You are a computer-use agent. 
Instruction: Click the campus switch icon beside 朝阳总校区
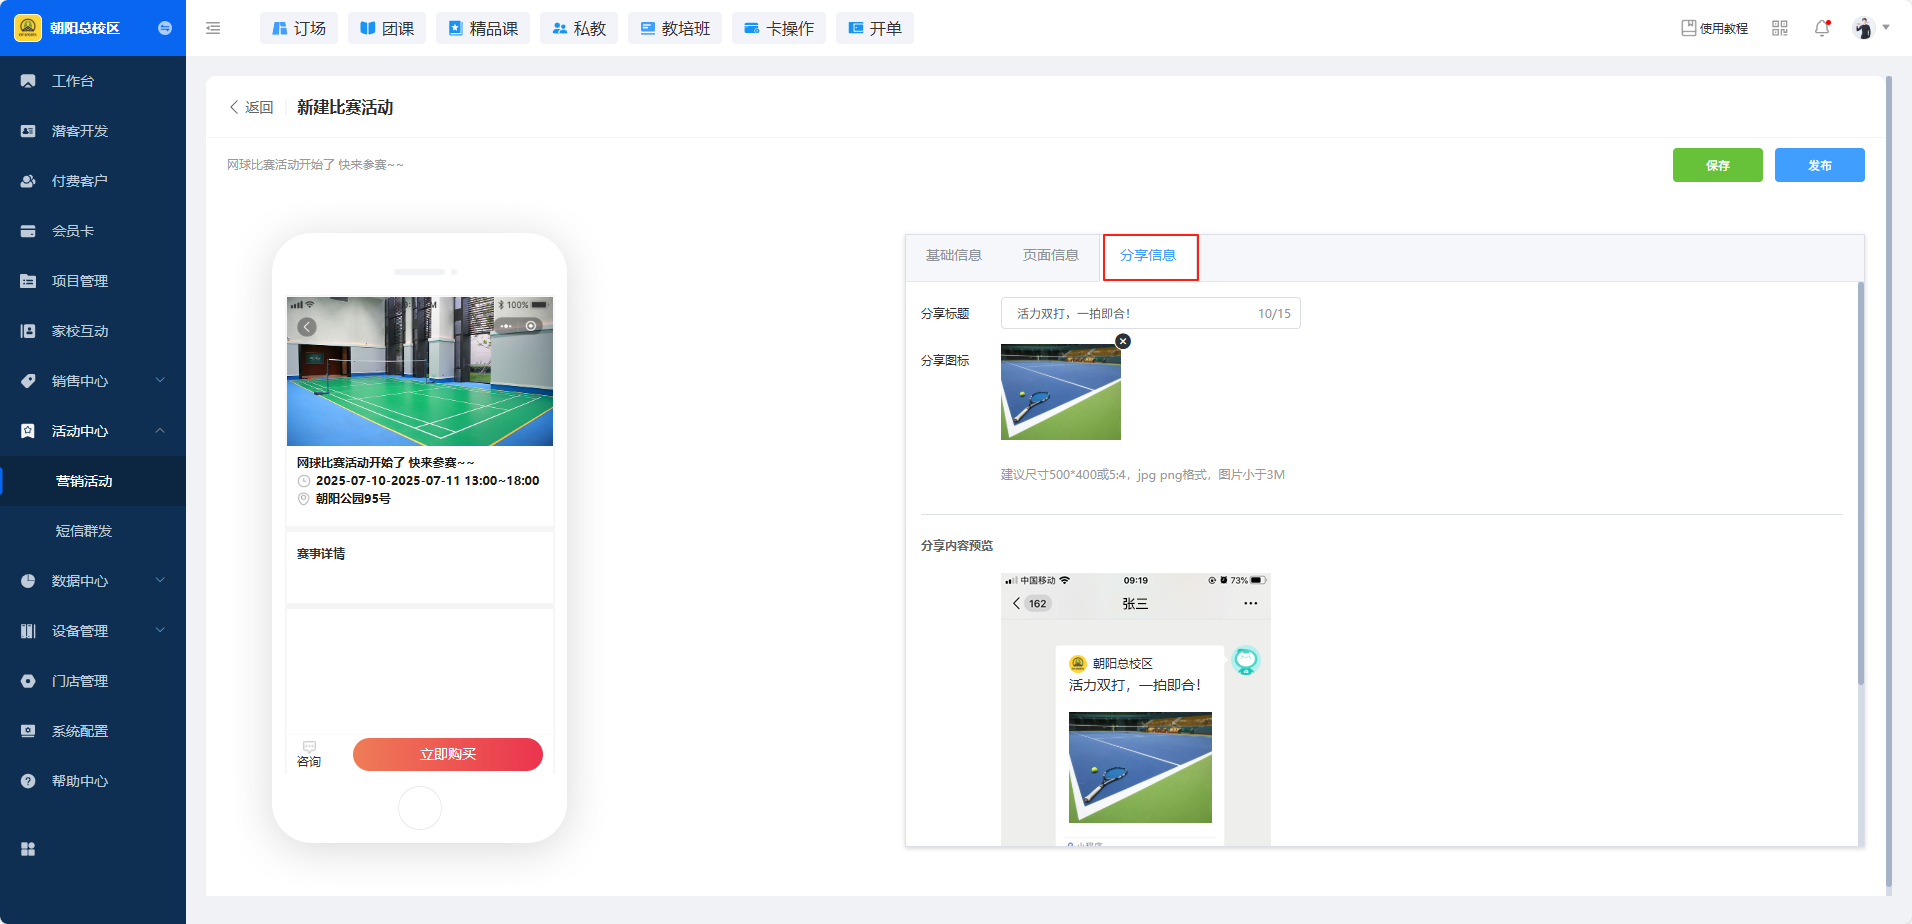click(x=165, y=28)
